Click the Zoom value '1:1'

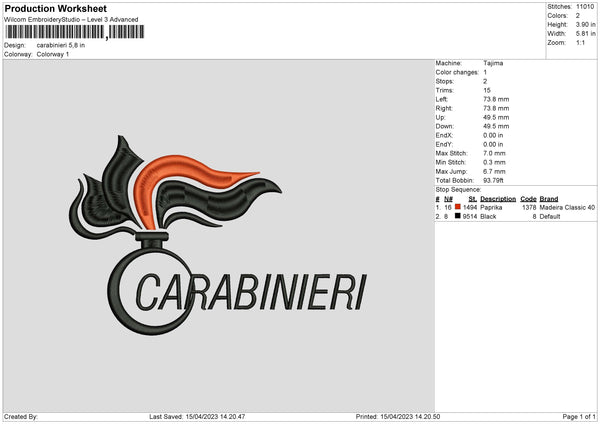tap(580, 42)
